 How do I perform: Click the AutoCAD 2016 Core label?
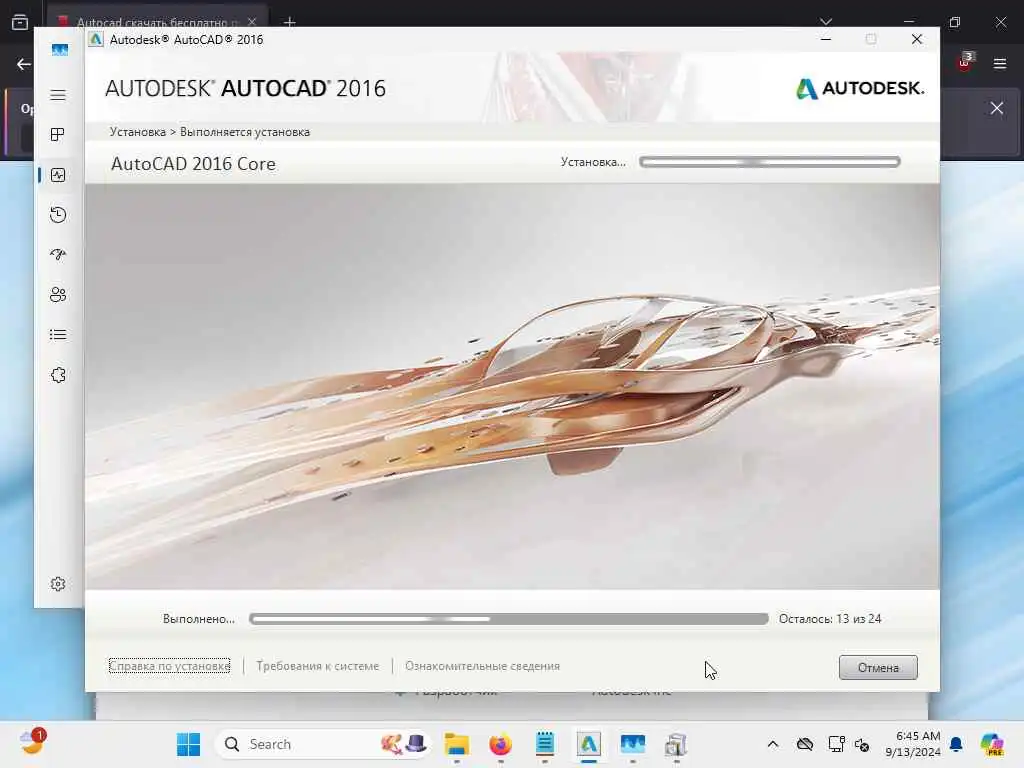pyautogui.click(x=193, y=163)
